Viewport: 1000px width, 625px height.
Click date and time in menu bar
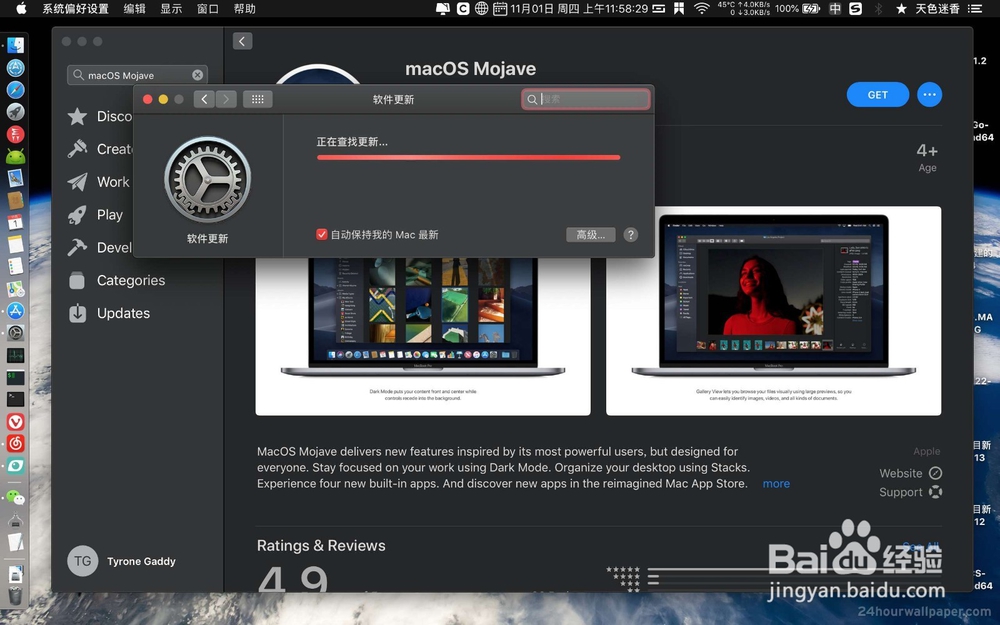pos(578,8)
